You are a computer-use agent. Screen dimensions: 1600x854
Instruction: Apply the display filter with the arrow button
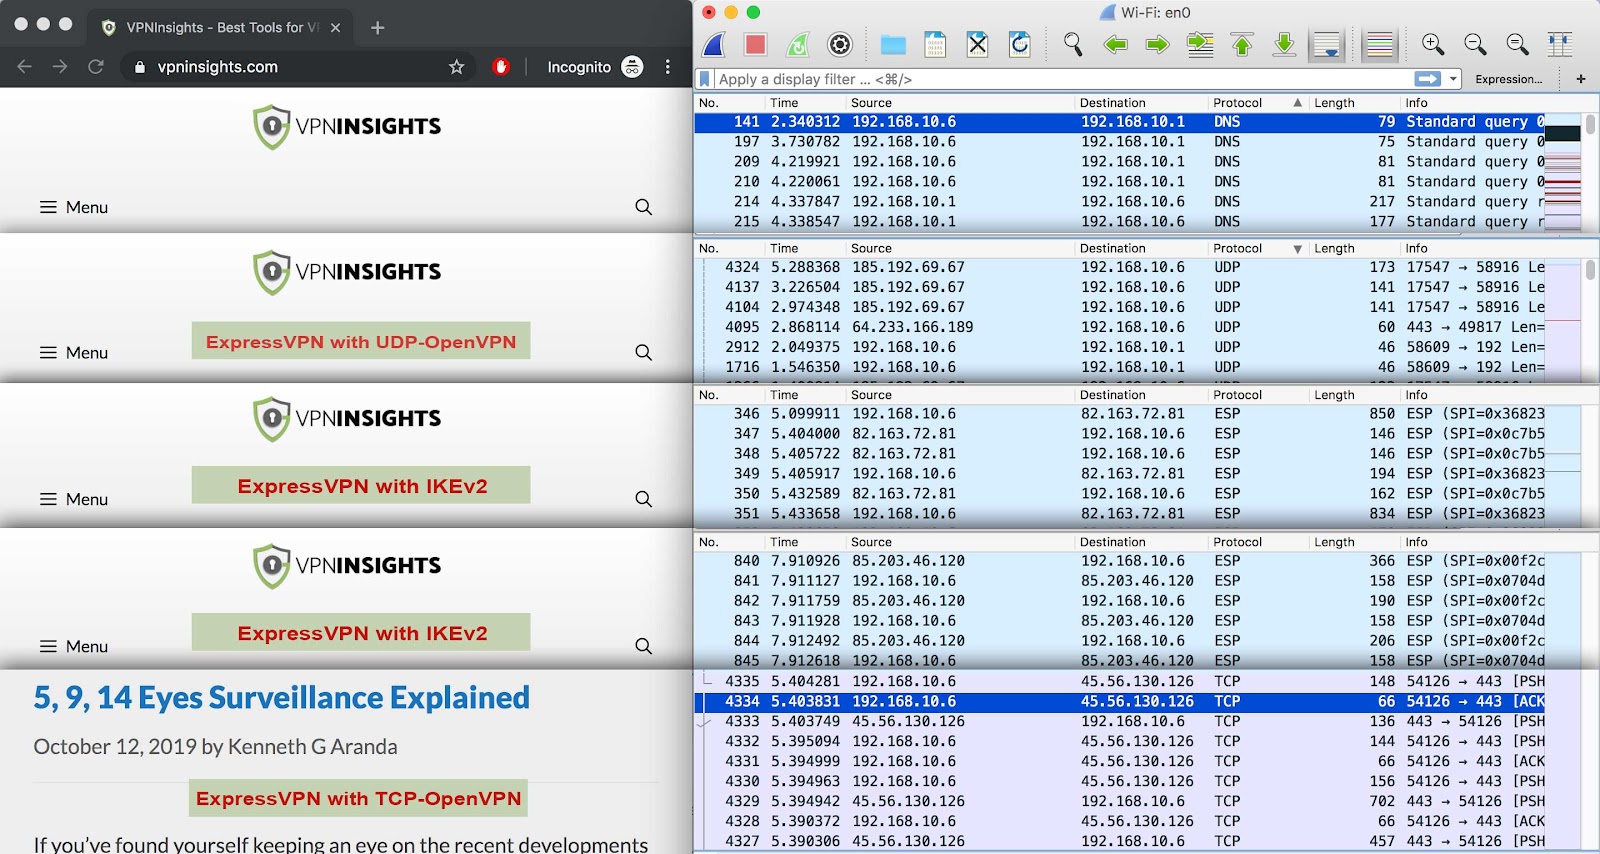point(1427,79)
